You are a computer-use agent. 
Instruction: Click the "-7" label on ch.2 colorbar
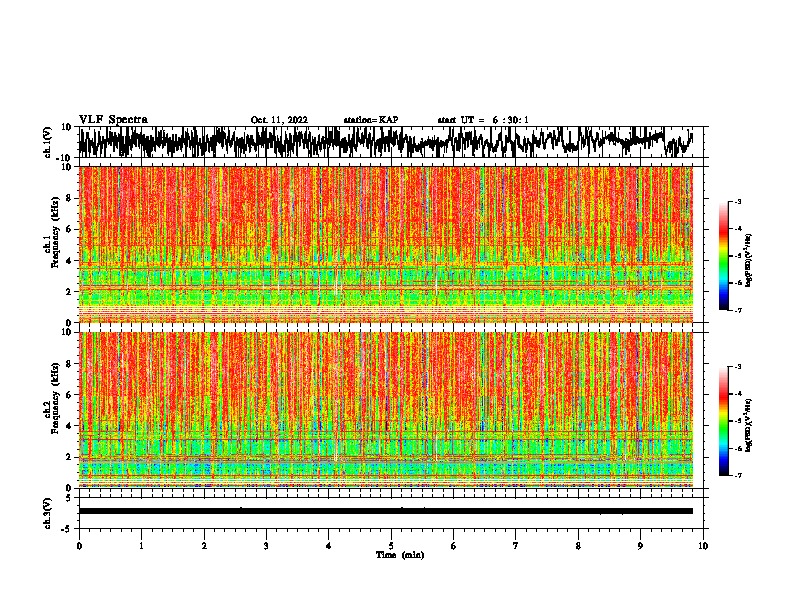click(x=737, y=475)
